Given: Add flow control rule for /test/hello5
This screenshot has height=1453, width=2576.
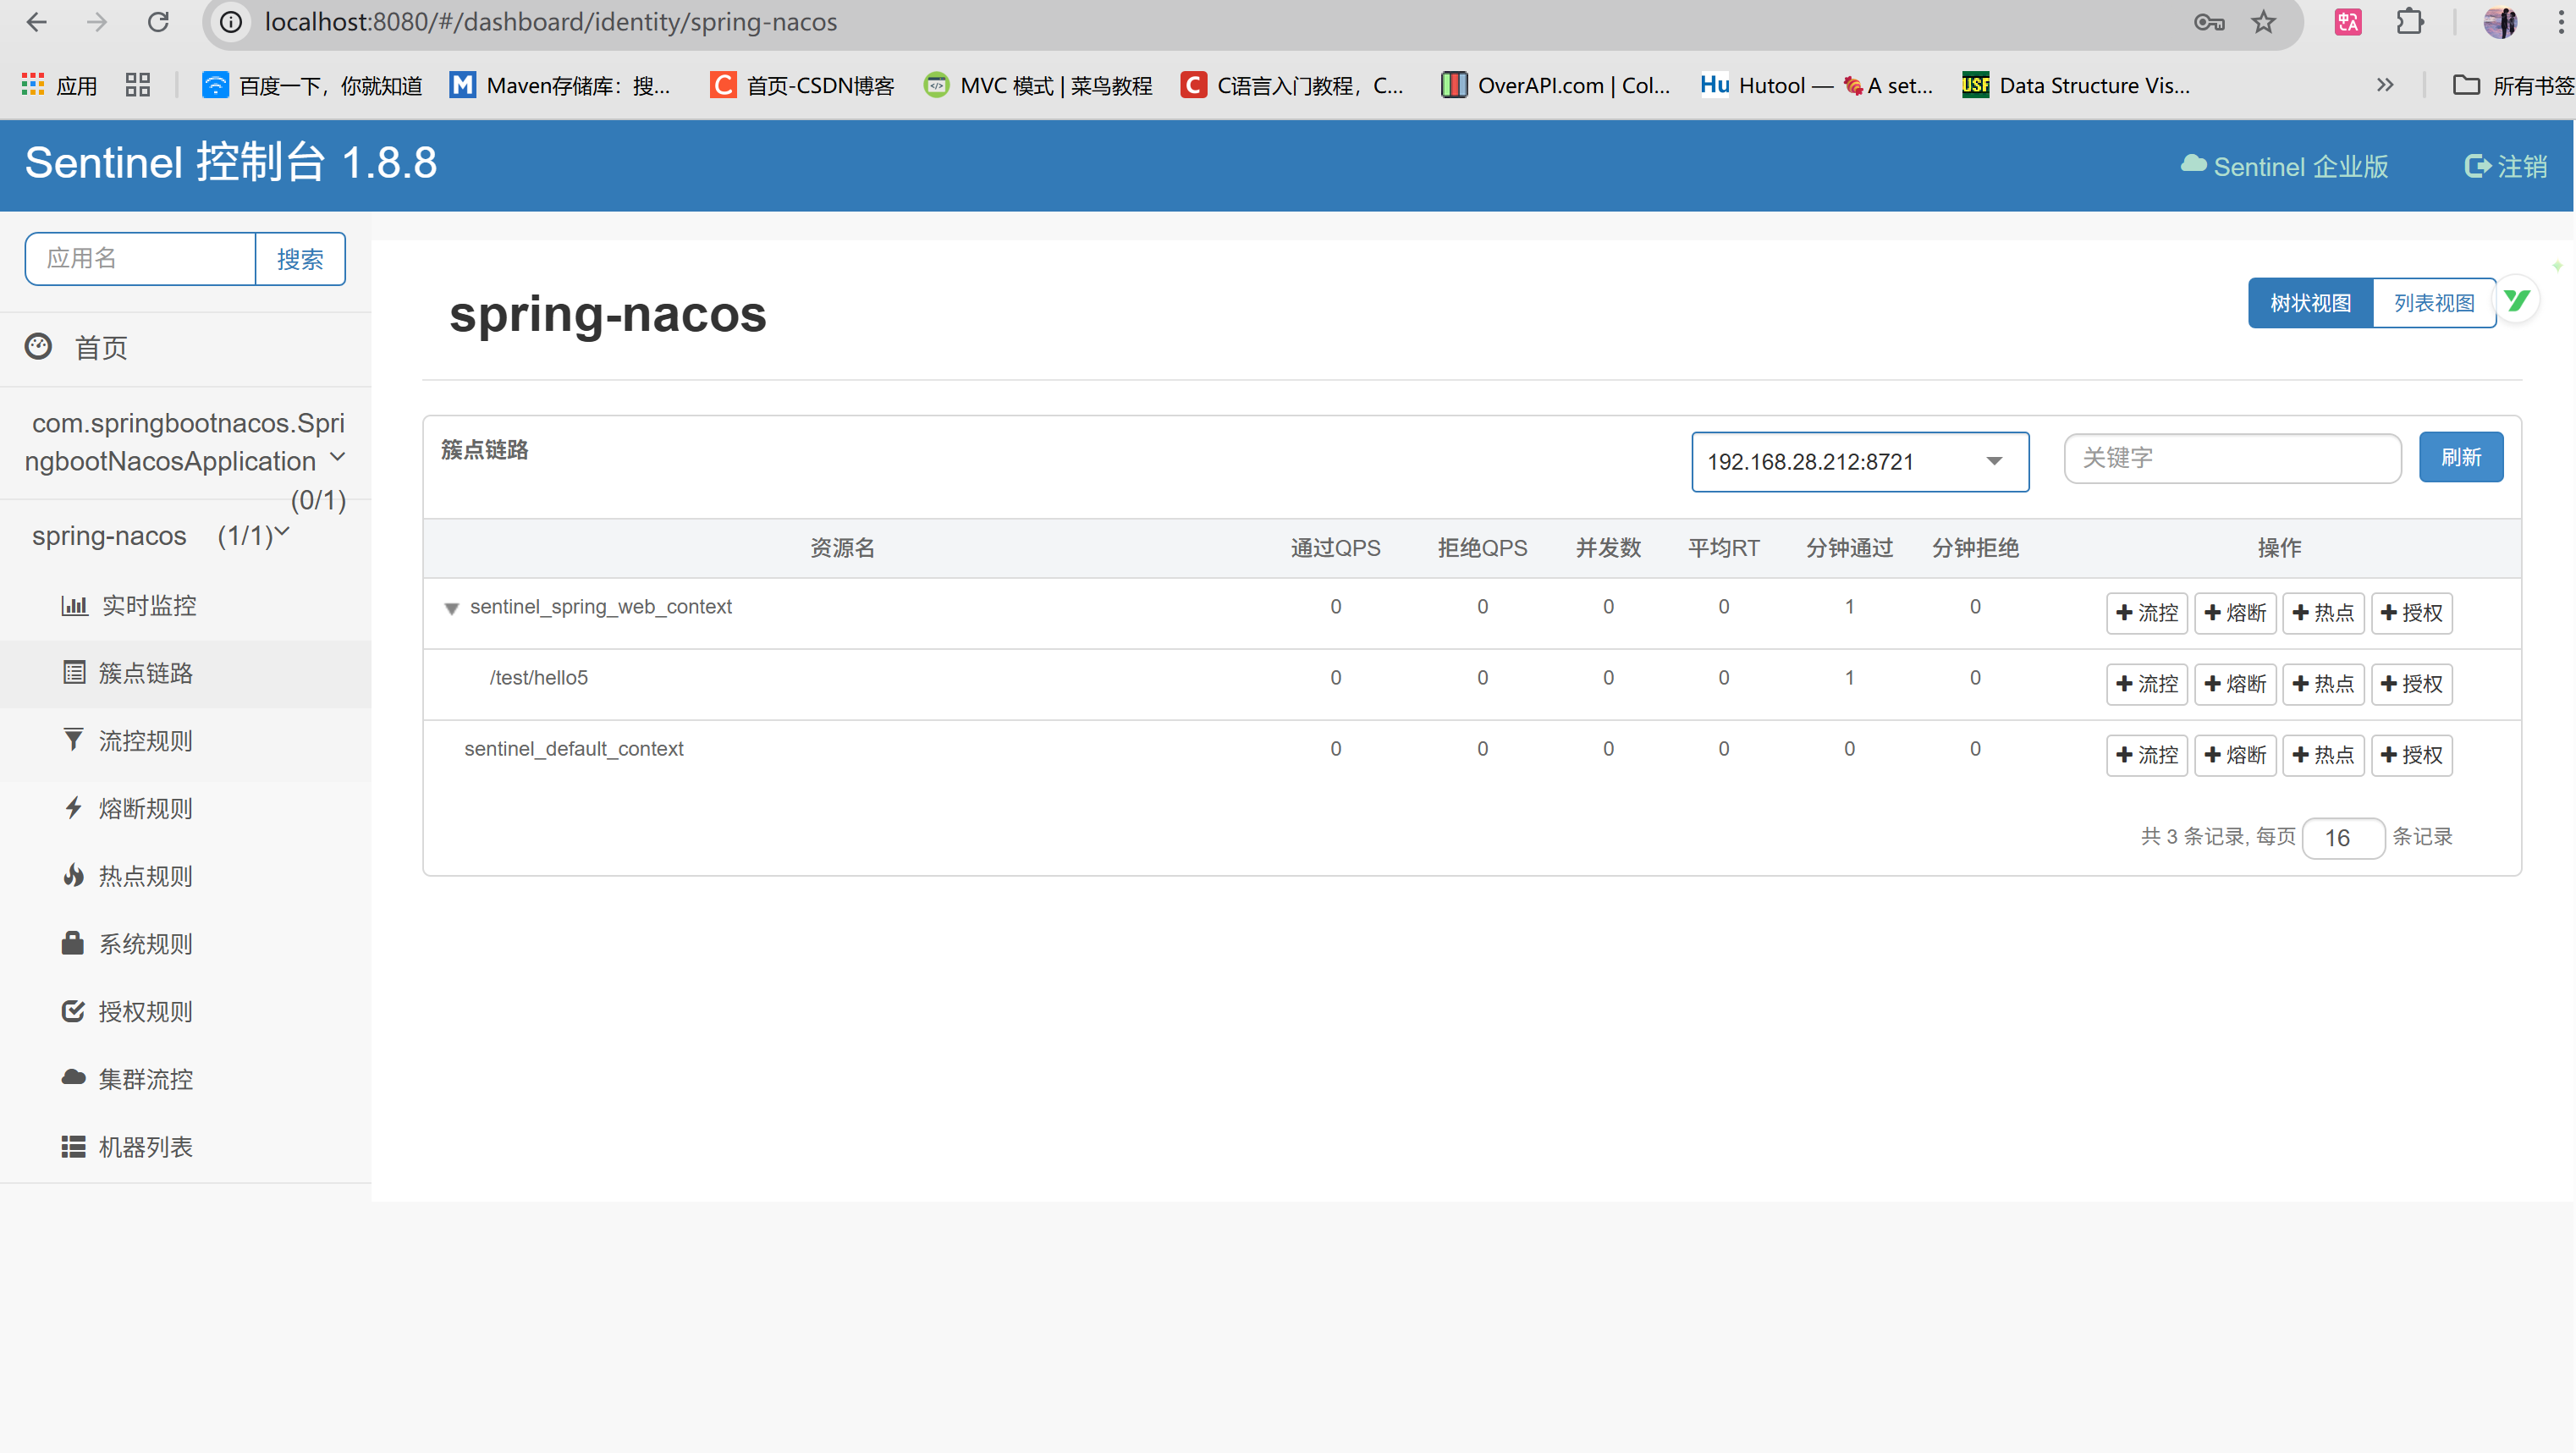Looking at the screenshot, I should [x=2147, y=684].
